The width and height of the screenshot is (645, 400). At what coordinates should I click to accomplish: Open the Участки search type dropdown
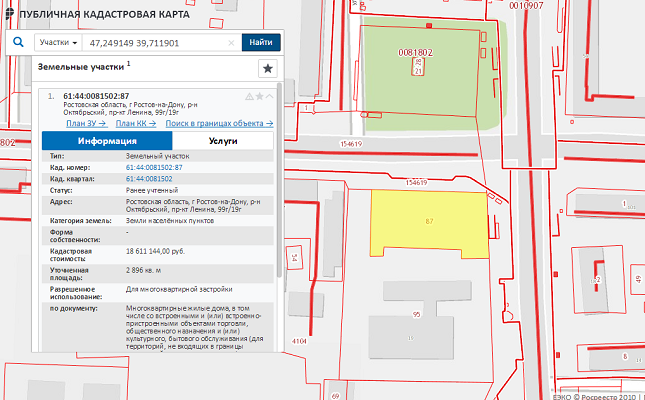tap(57, 43)
